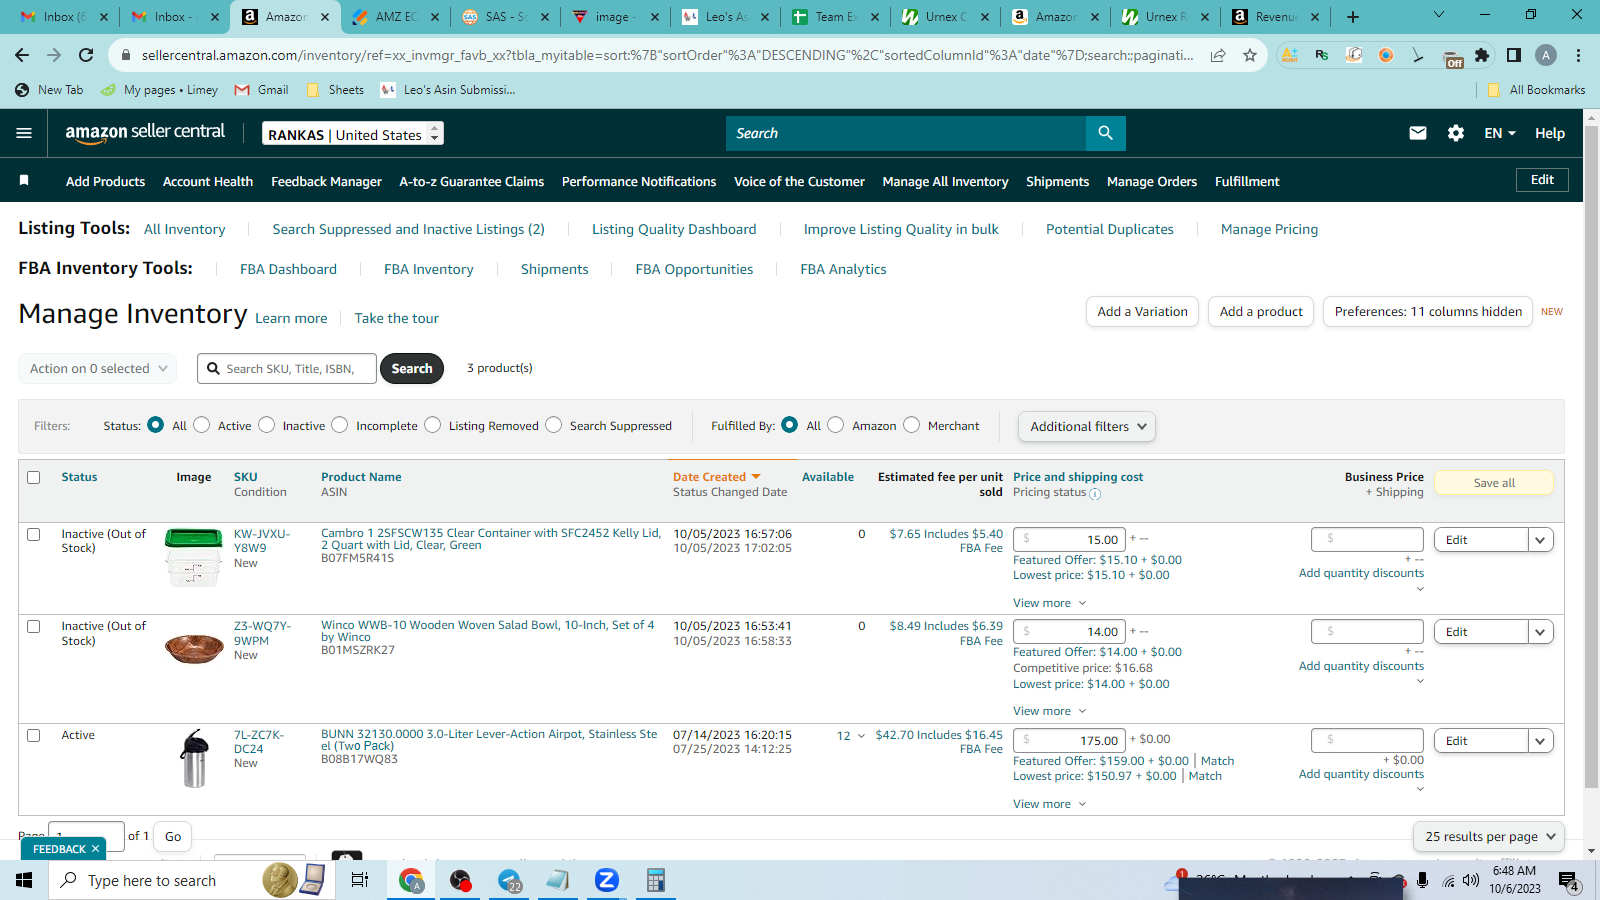This screenshot has height=900, width=1600.
Task: Expand View more in the BUNN row
Action: tap(1049, 804)
